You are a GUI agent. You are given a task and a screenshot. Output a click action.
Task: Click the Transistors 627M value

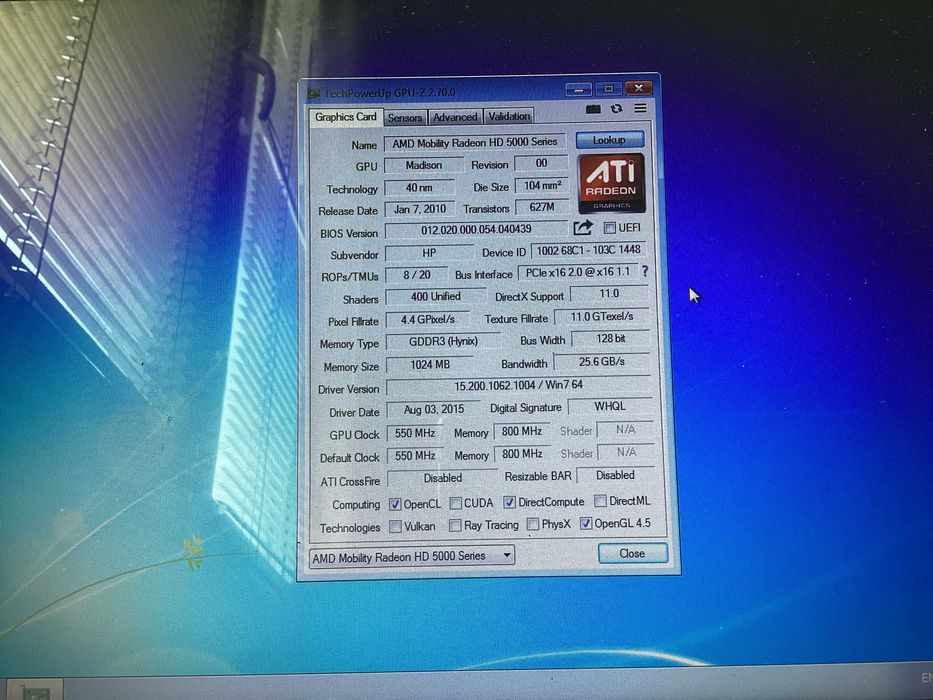[541, 207]
